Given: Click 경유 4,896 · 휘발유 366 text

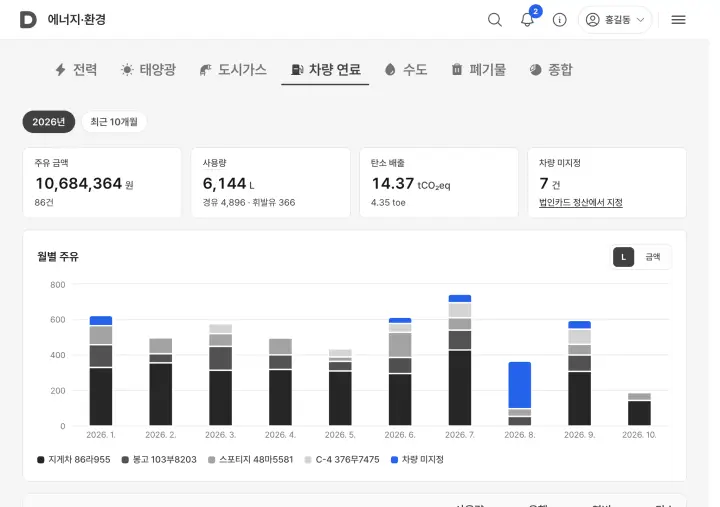Looking at the screenshot, I should coord(249,203).
